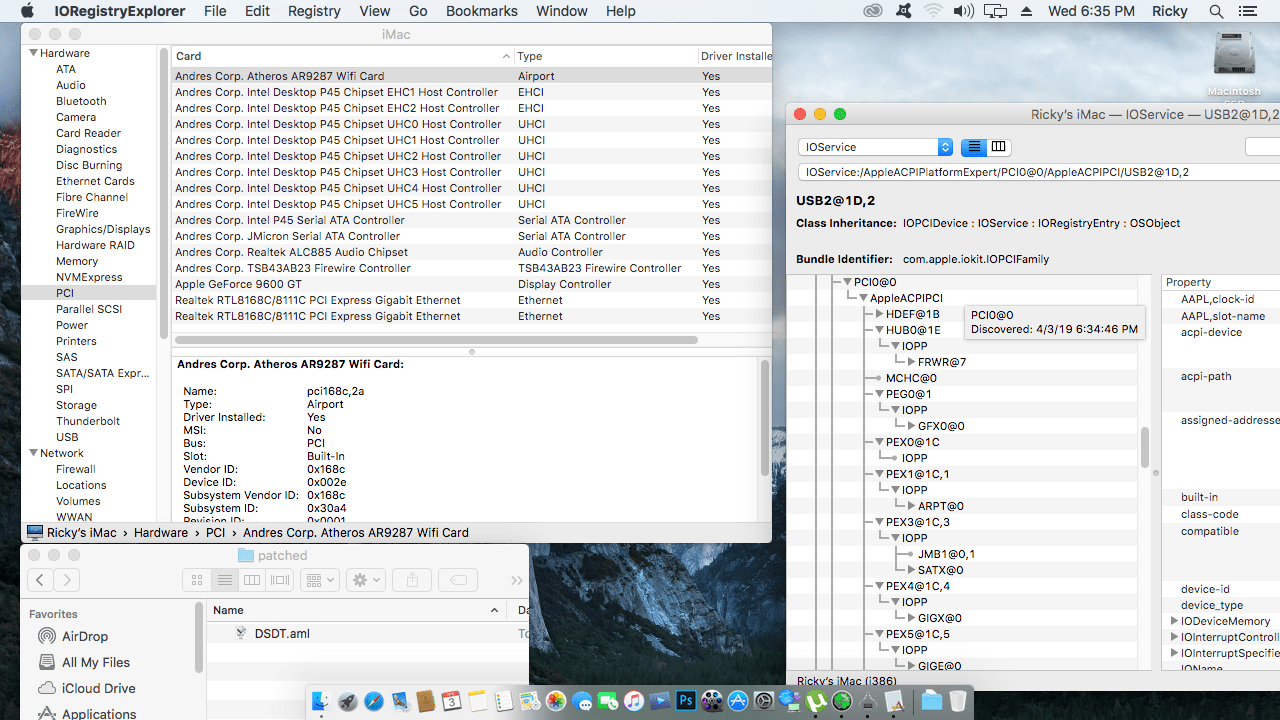Open Photoshop from the Dock

[686, 701]
